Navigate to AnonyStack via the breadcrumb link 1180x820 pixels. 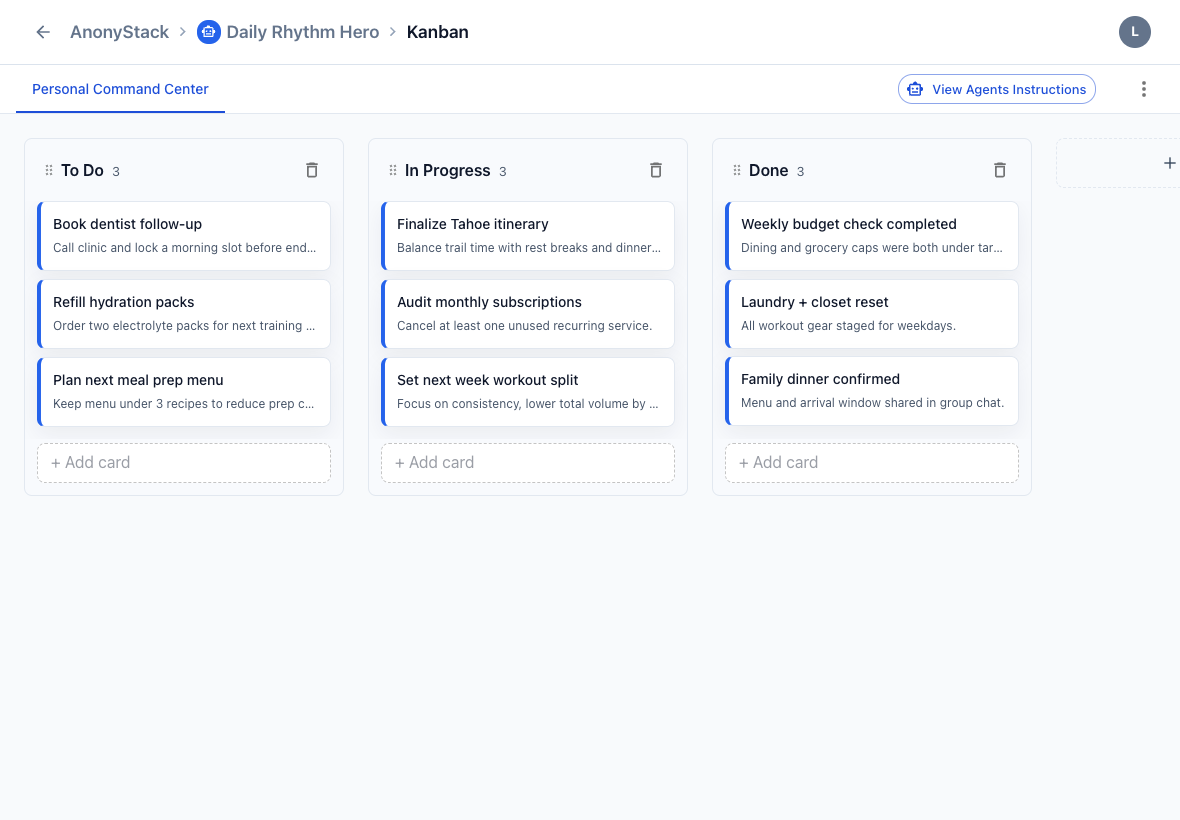click(118, 31)
